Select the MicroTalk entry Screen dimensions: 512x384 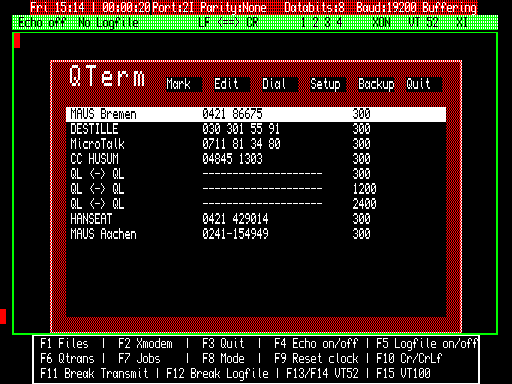[x=256, y=144]
